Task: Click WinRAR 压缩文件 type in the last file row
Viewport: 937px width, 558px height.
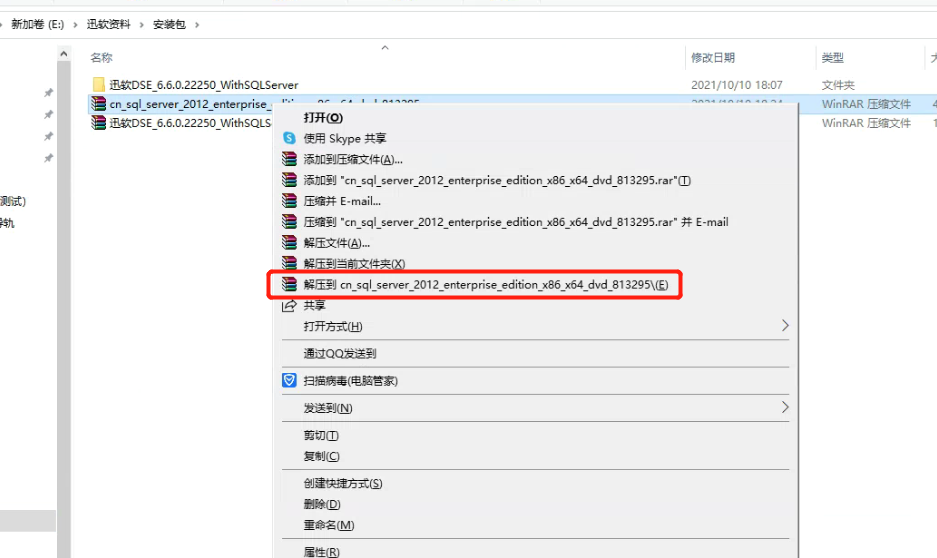Action: [x=866, y=123]
